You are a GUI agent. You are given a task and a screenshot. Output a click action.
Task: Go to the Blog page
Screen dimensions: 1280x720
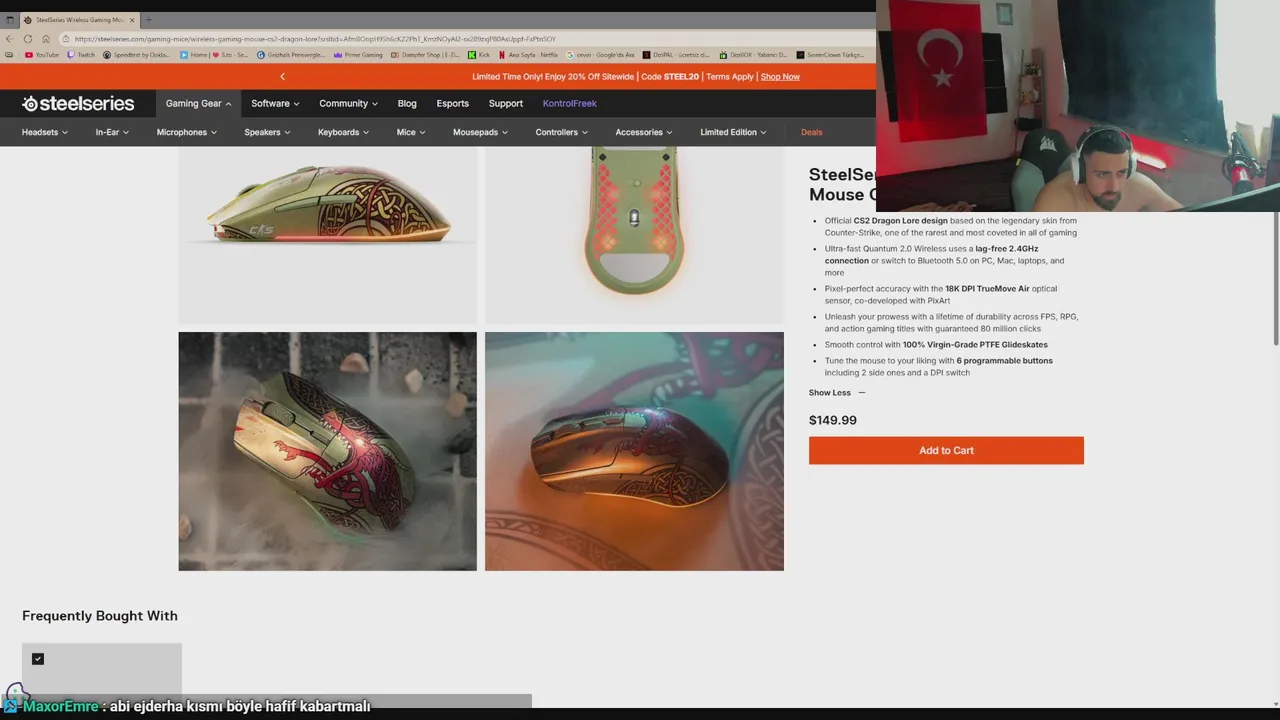[x=407, y=104]
